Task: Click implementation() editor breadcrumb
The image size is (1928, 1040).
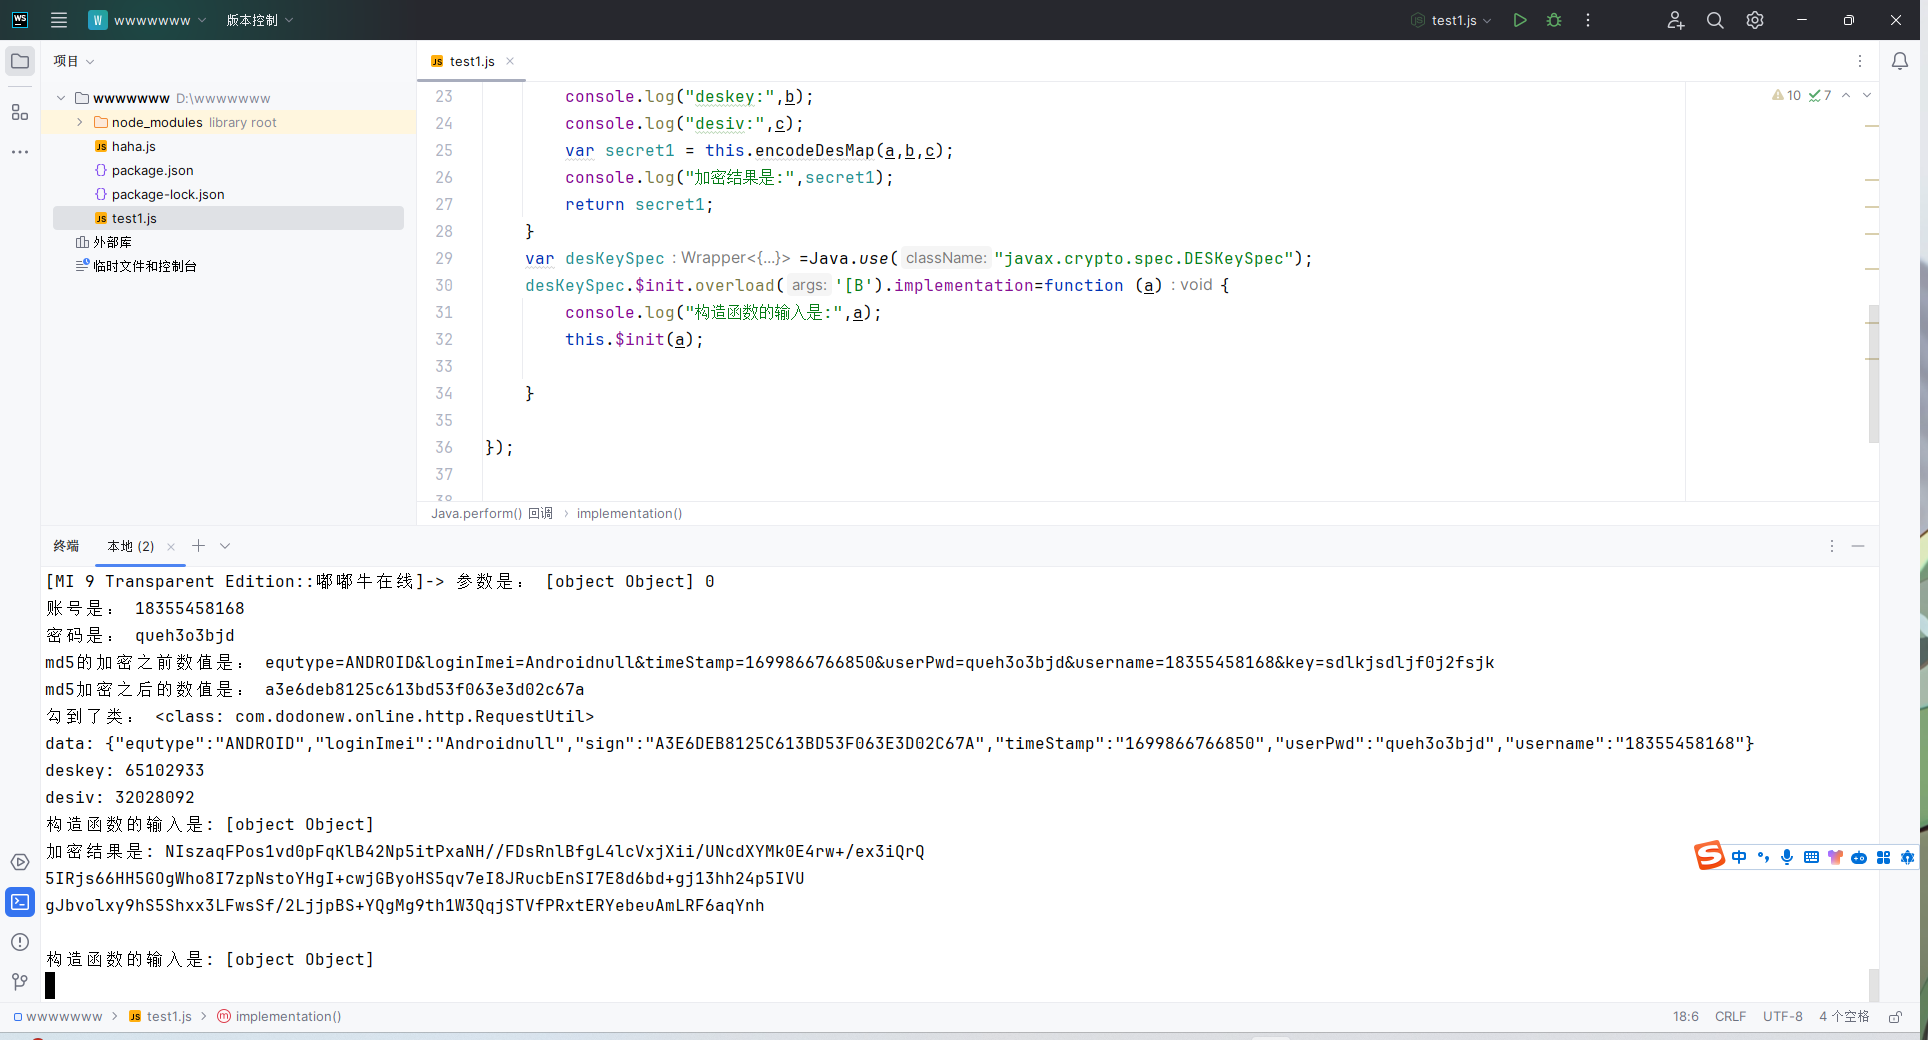Action: [629, 513]
